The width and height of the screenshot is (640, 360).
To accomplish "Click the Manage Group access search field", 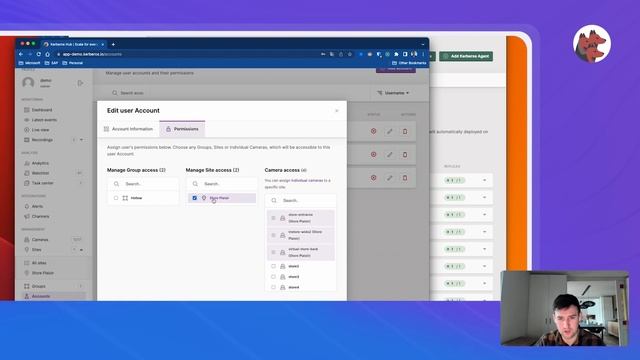I will 143,184.
